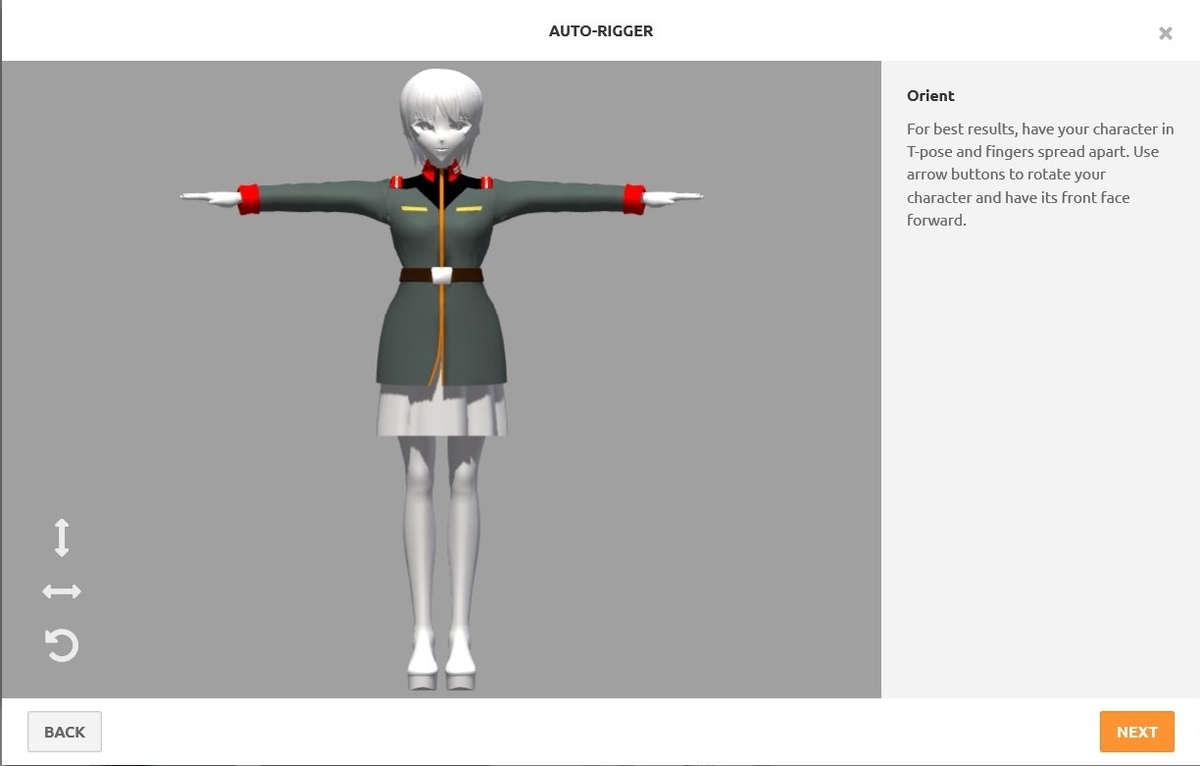This screenshot has height=766, width=1200.
Task: Select the AUTO-RIGGER title text
Action: pos(601,31)
